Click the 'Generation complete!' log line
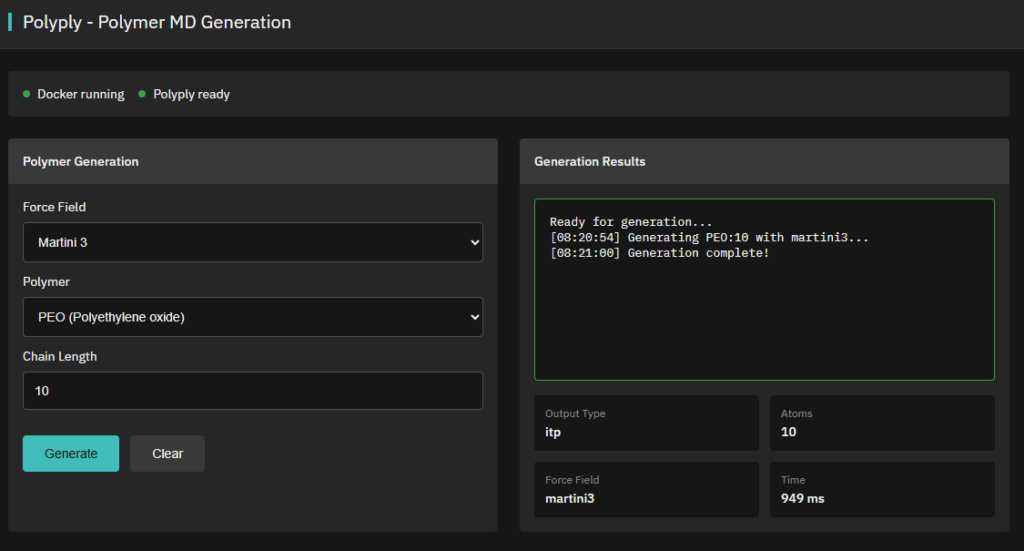Image resolution: width=1024 pixels, height=551 pixels. click(659, 253)
